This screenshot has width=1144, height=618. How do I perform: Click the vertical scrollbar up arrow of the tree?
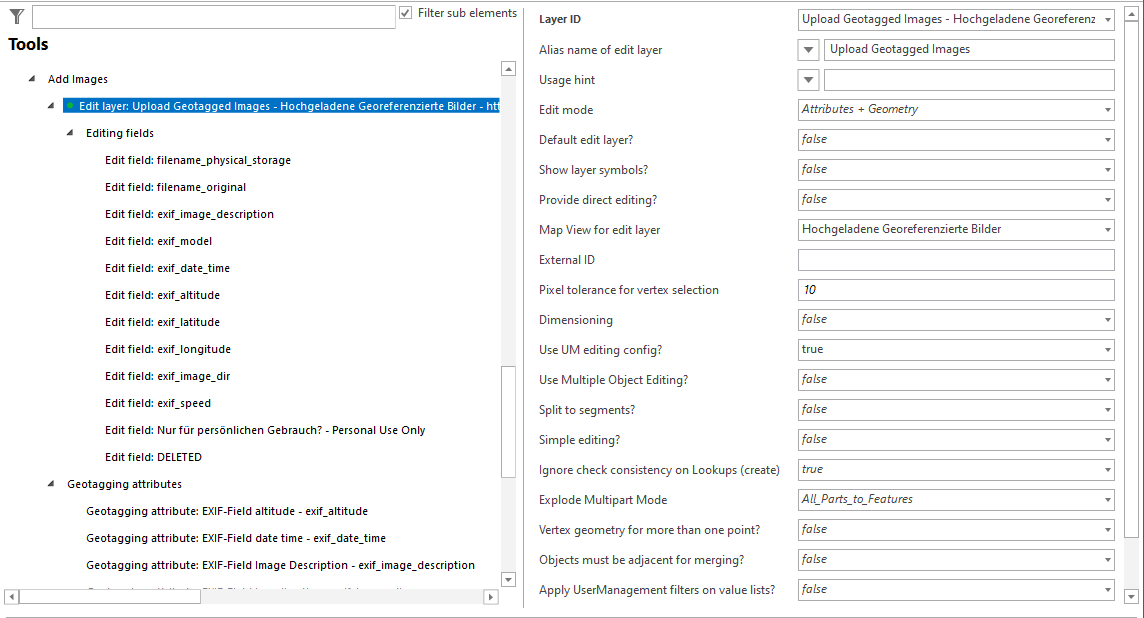click(x=508, y=69)
